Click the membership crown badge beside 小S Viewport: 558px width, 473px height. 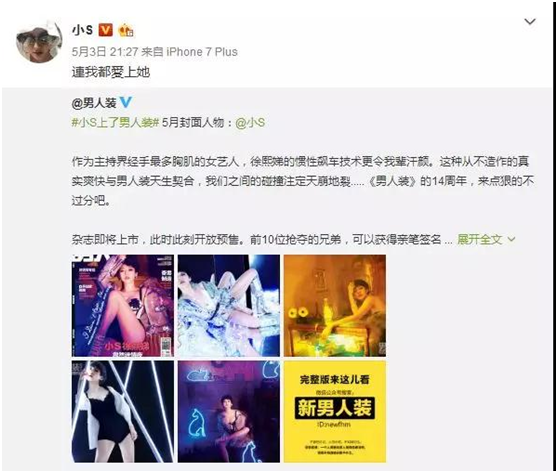pyautogui.click(x=126, y=30)
